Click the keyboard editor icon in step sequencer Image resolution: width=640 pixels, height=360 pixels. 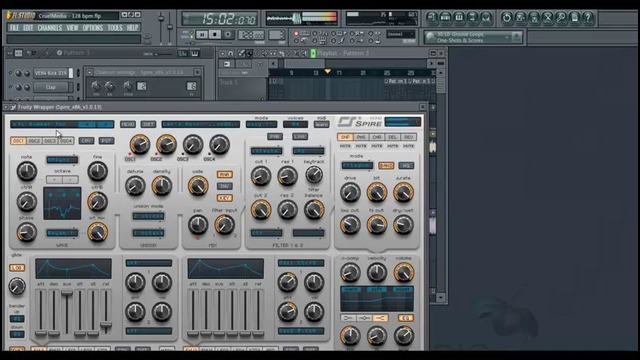(x=195, y=53)
